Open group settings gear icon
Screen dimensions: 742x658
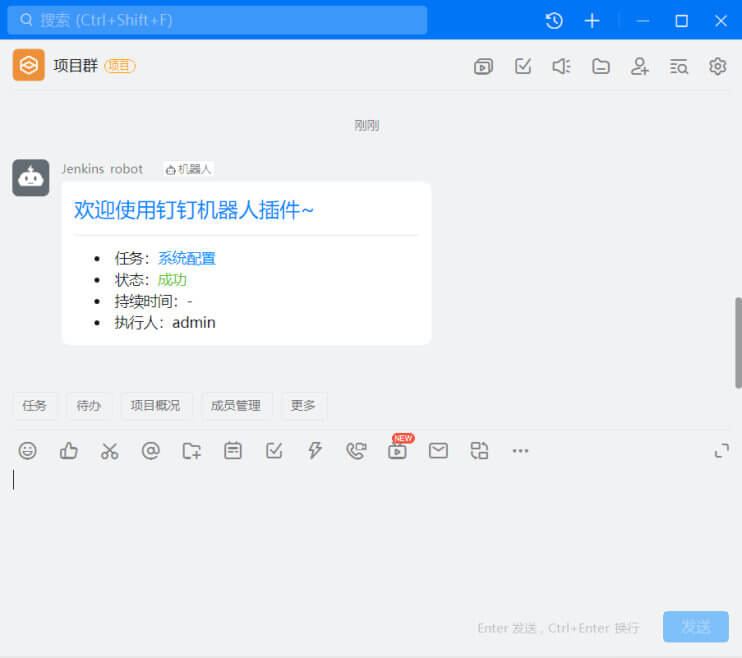[x=717, y=66]
